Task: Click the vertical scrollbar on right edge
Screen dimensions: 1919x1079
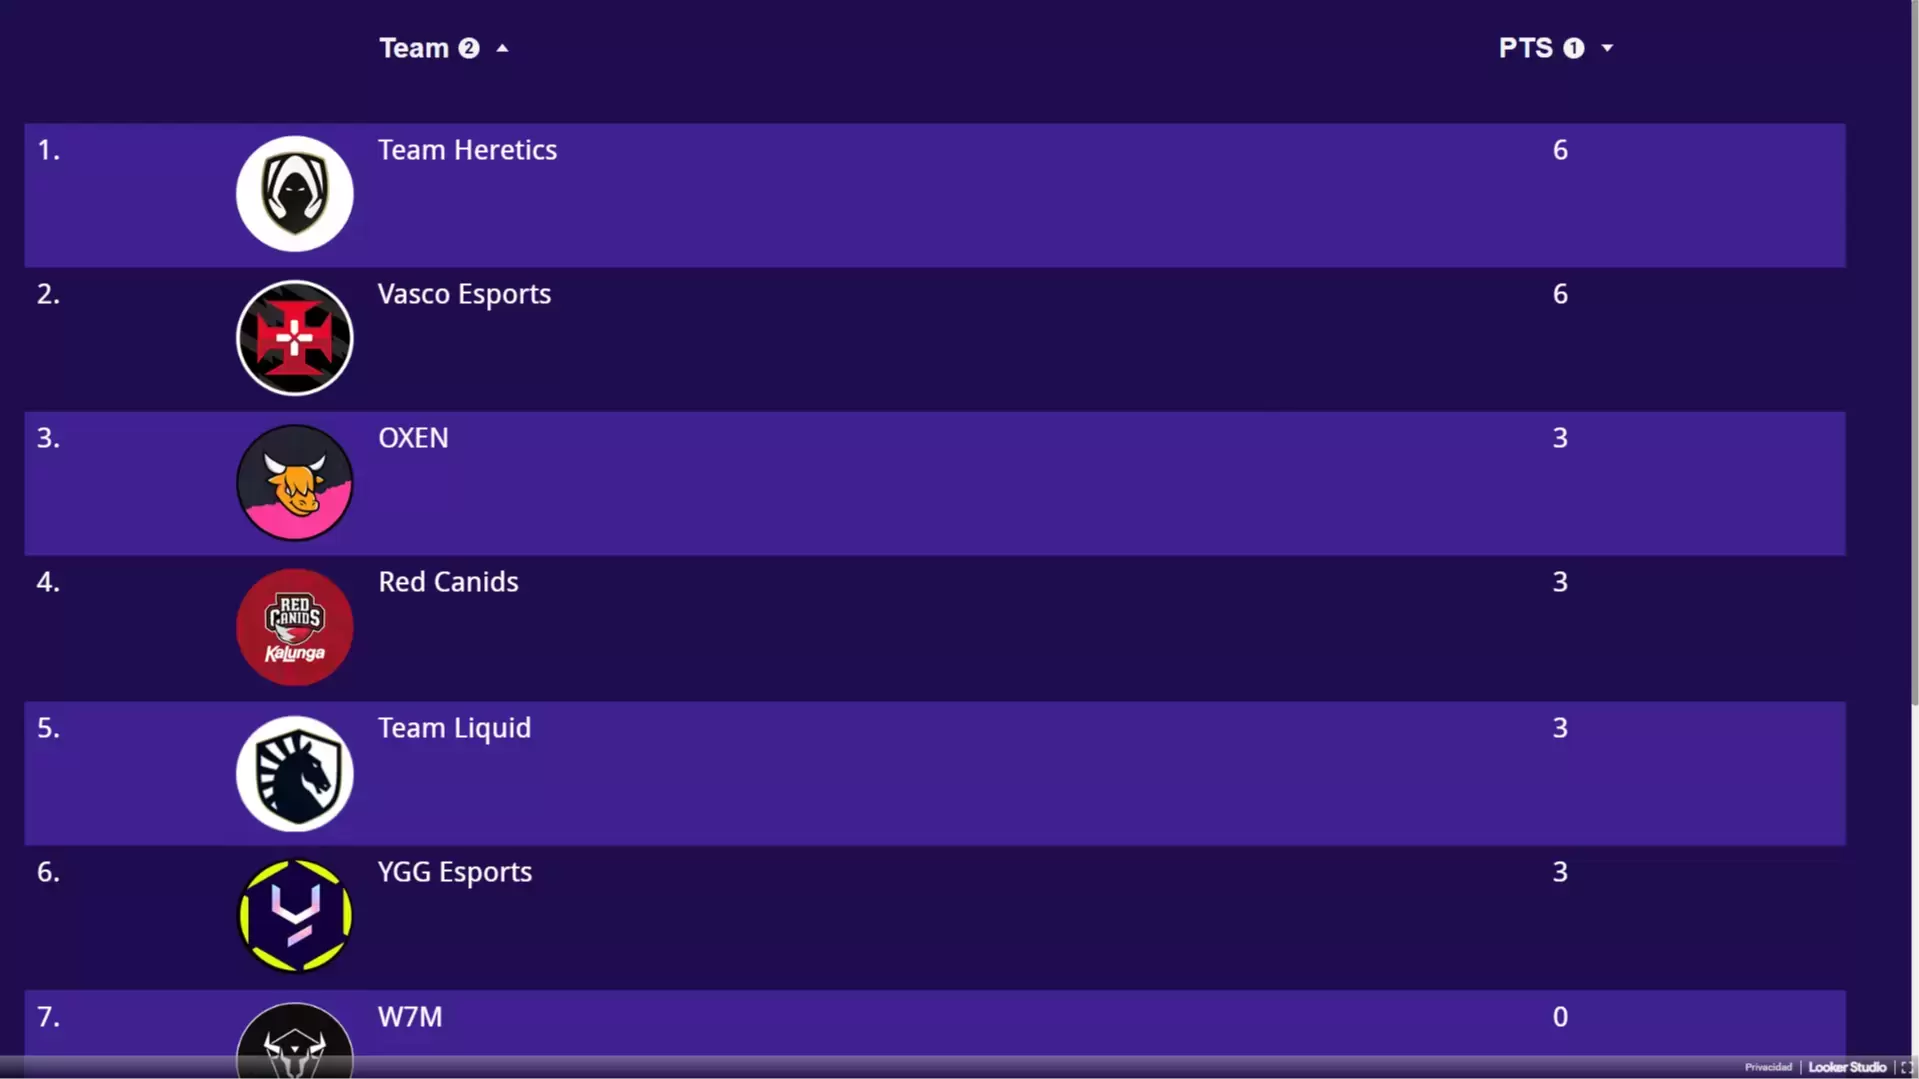Action: (x=1914, y=350)
